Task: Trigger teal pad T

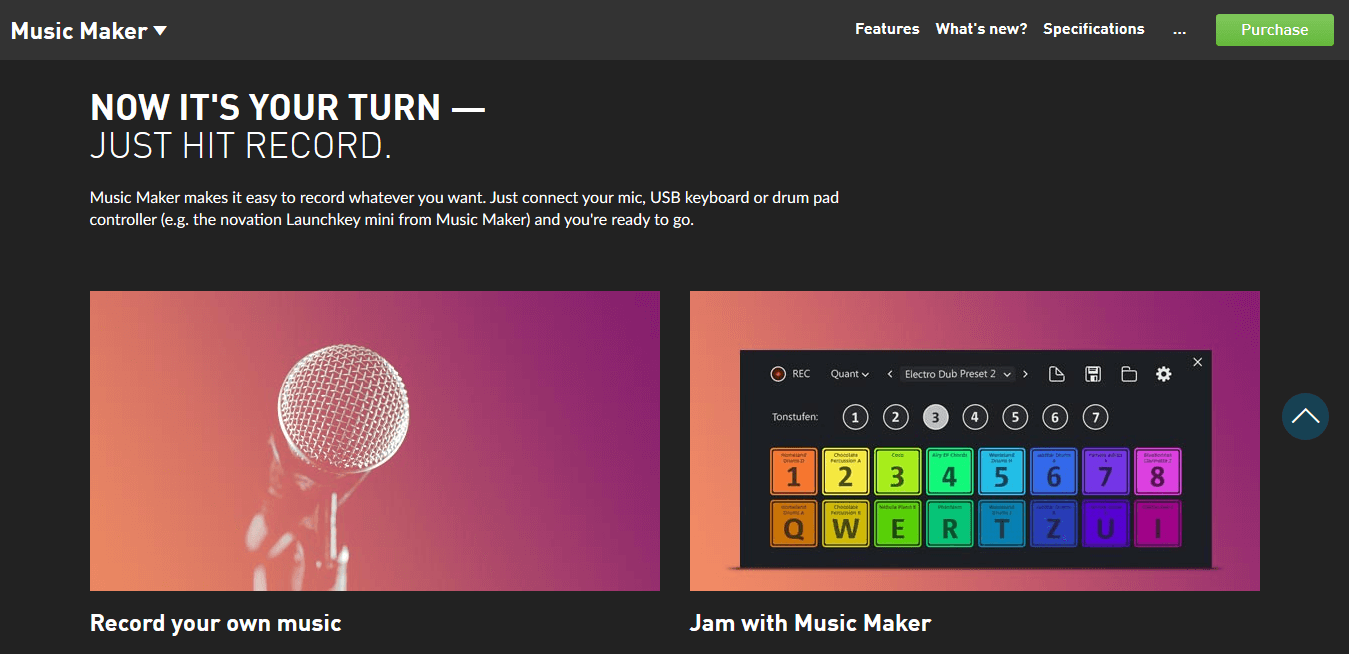Action: pyautogui.click(x=1002, y=524)
